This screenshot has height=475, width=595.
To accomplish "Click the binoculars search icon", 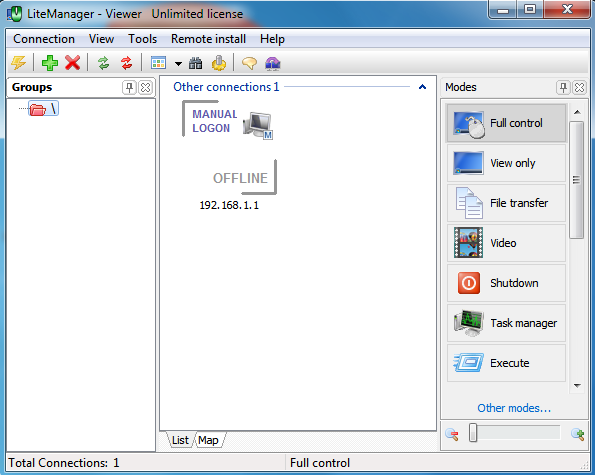I will click(x=196, y=63).
